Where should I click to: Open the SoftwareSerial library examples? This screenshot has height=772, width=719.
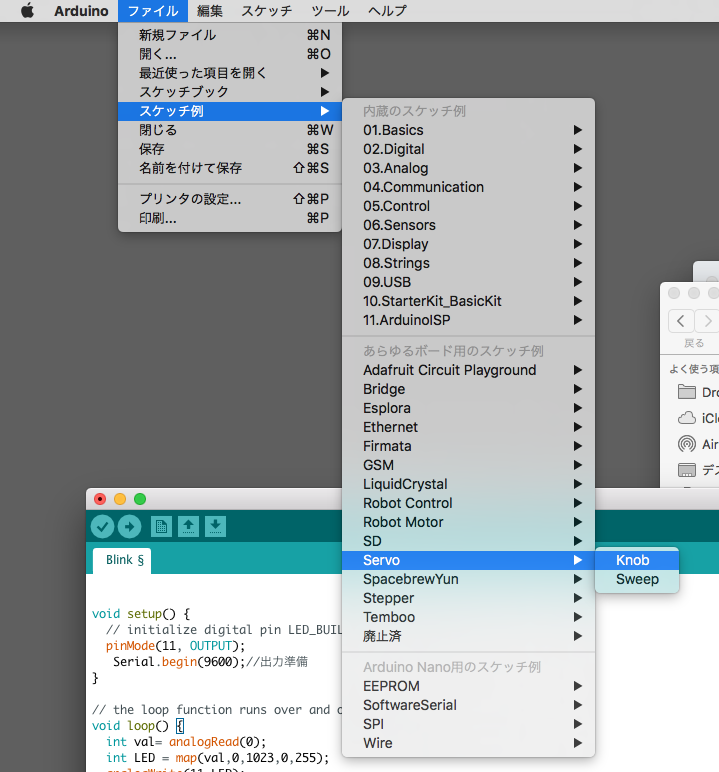[468, 705]
